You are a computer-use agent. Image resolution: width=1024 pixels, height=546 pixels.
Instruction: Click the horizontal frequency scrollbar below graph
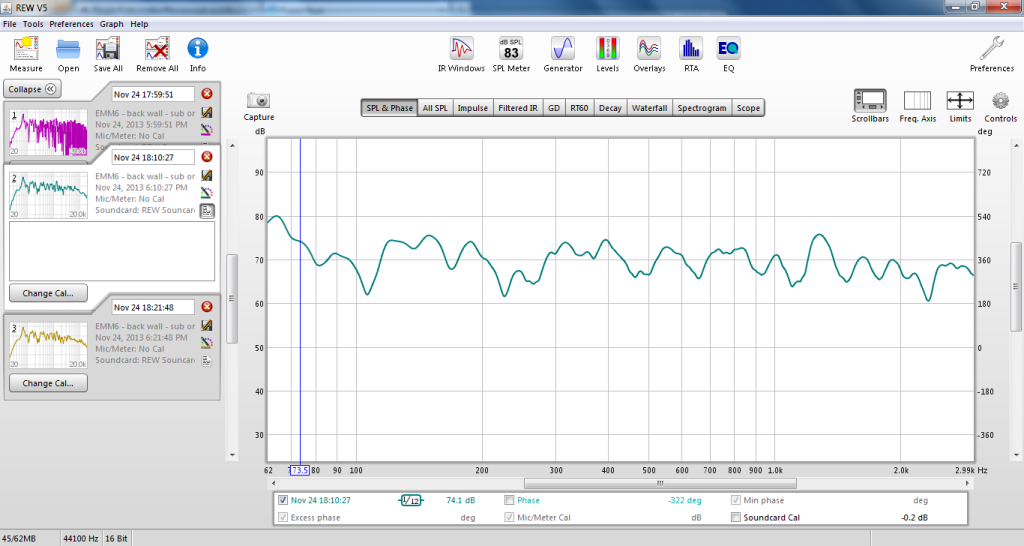click(x=620, y=483)
